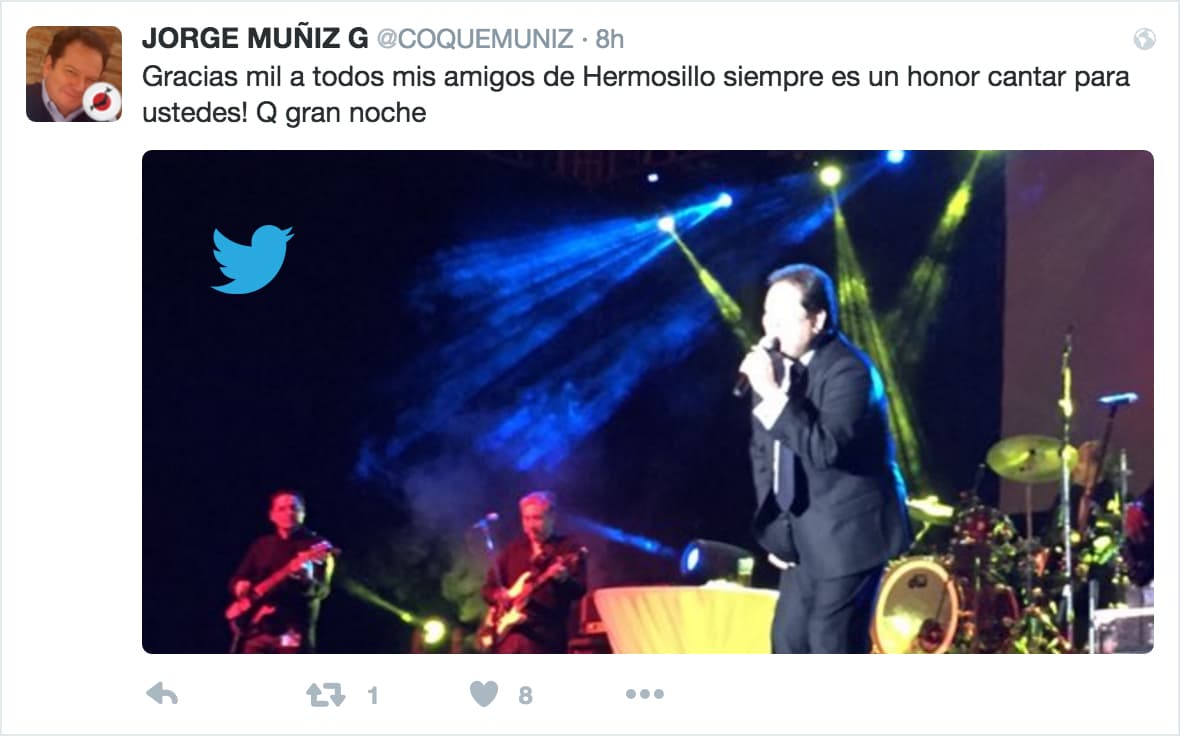Click the tweet text about Hermosillo
The width and height of the screenshot is (1180, 736).
pos(636,95)
